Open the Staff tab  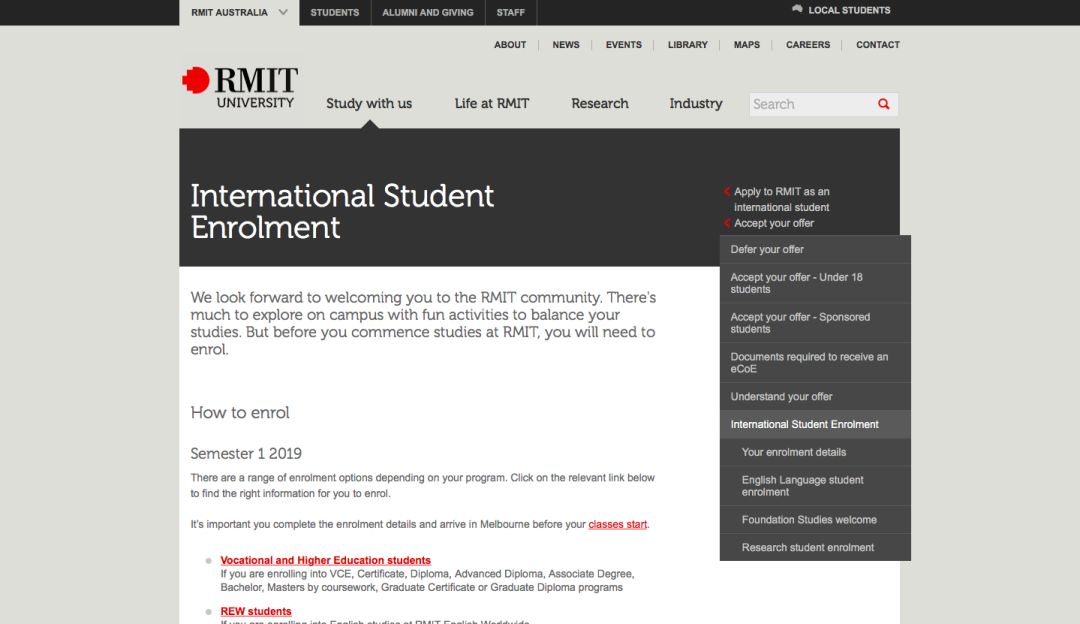pos(510,12)
